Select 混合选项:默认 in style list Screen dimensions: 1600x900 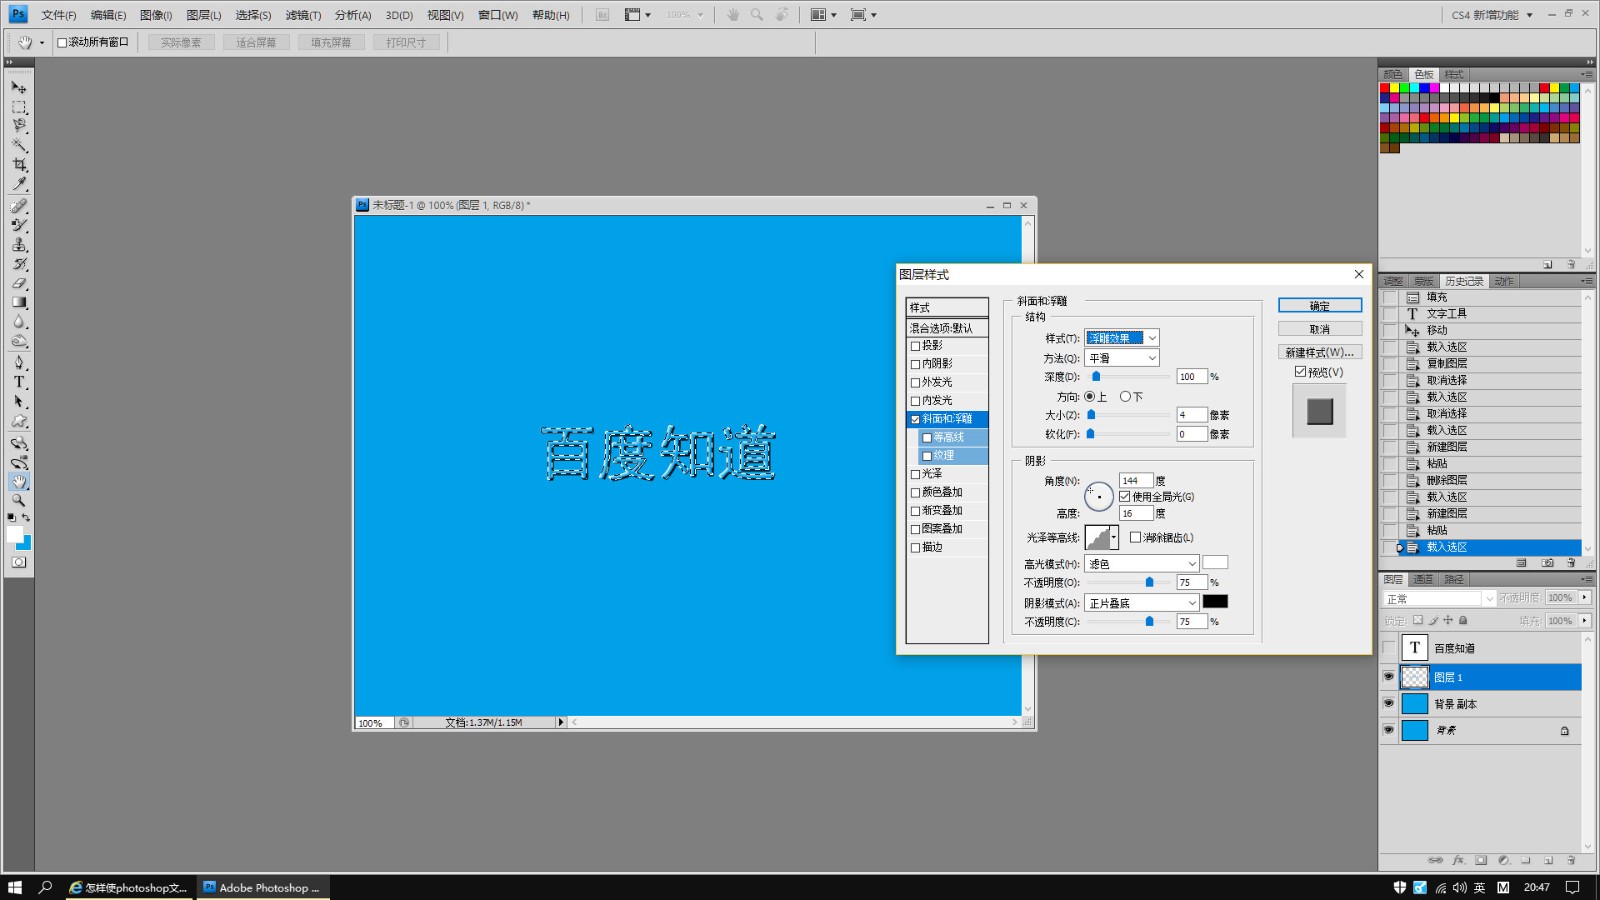point(947,328)
